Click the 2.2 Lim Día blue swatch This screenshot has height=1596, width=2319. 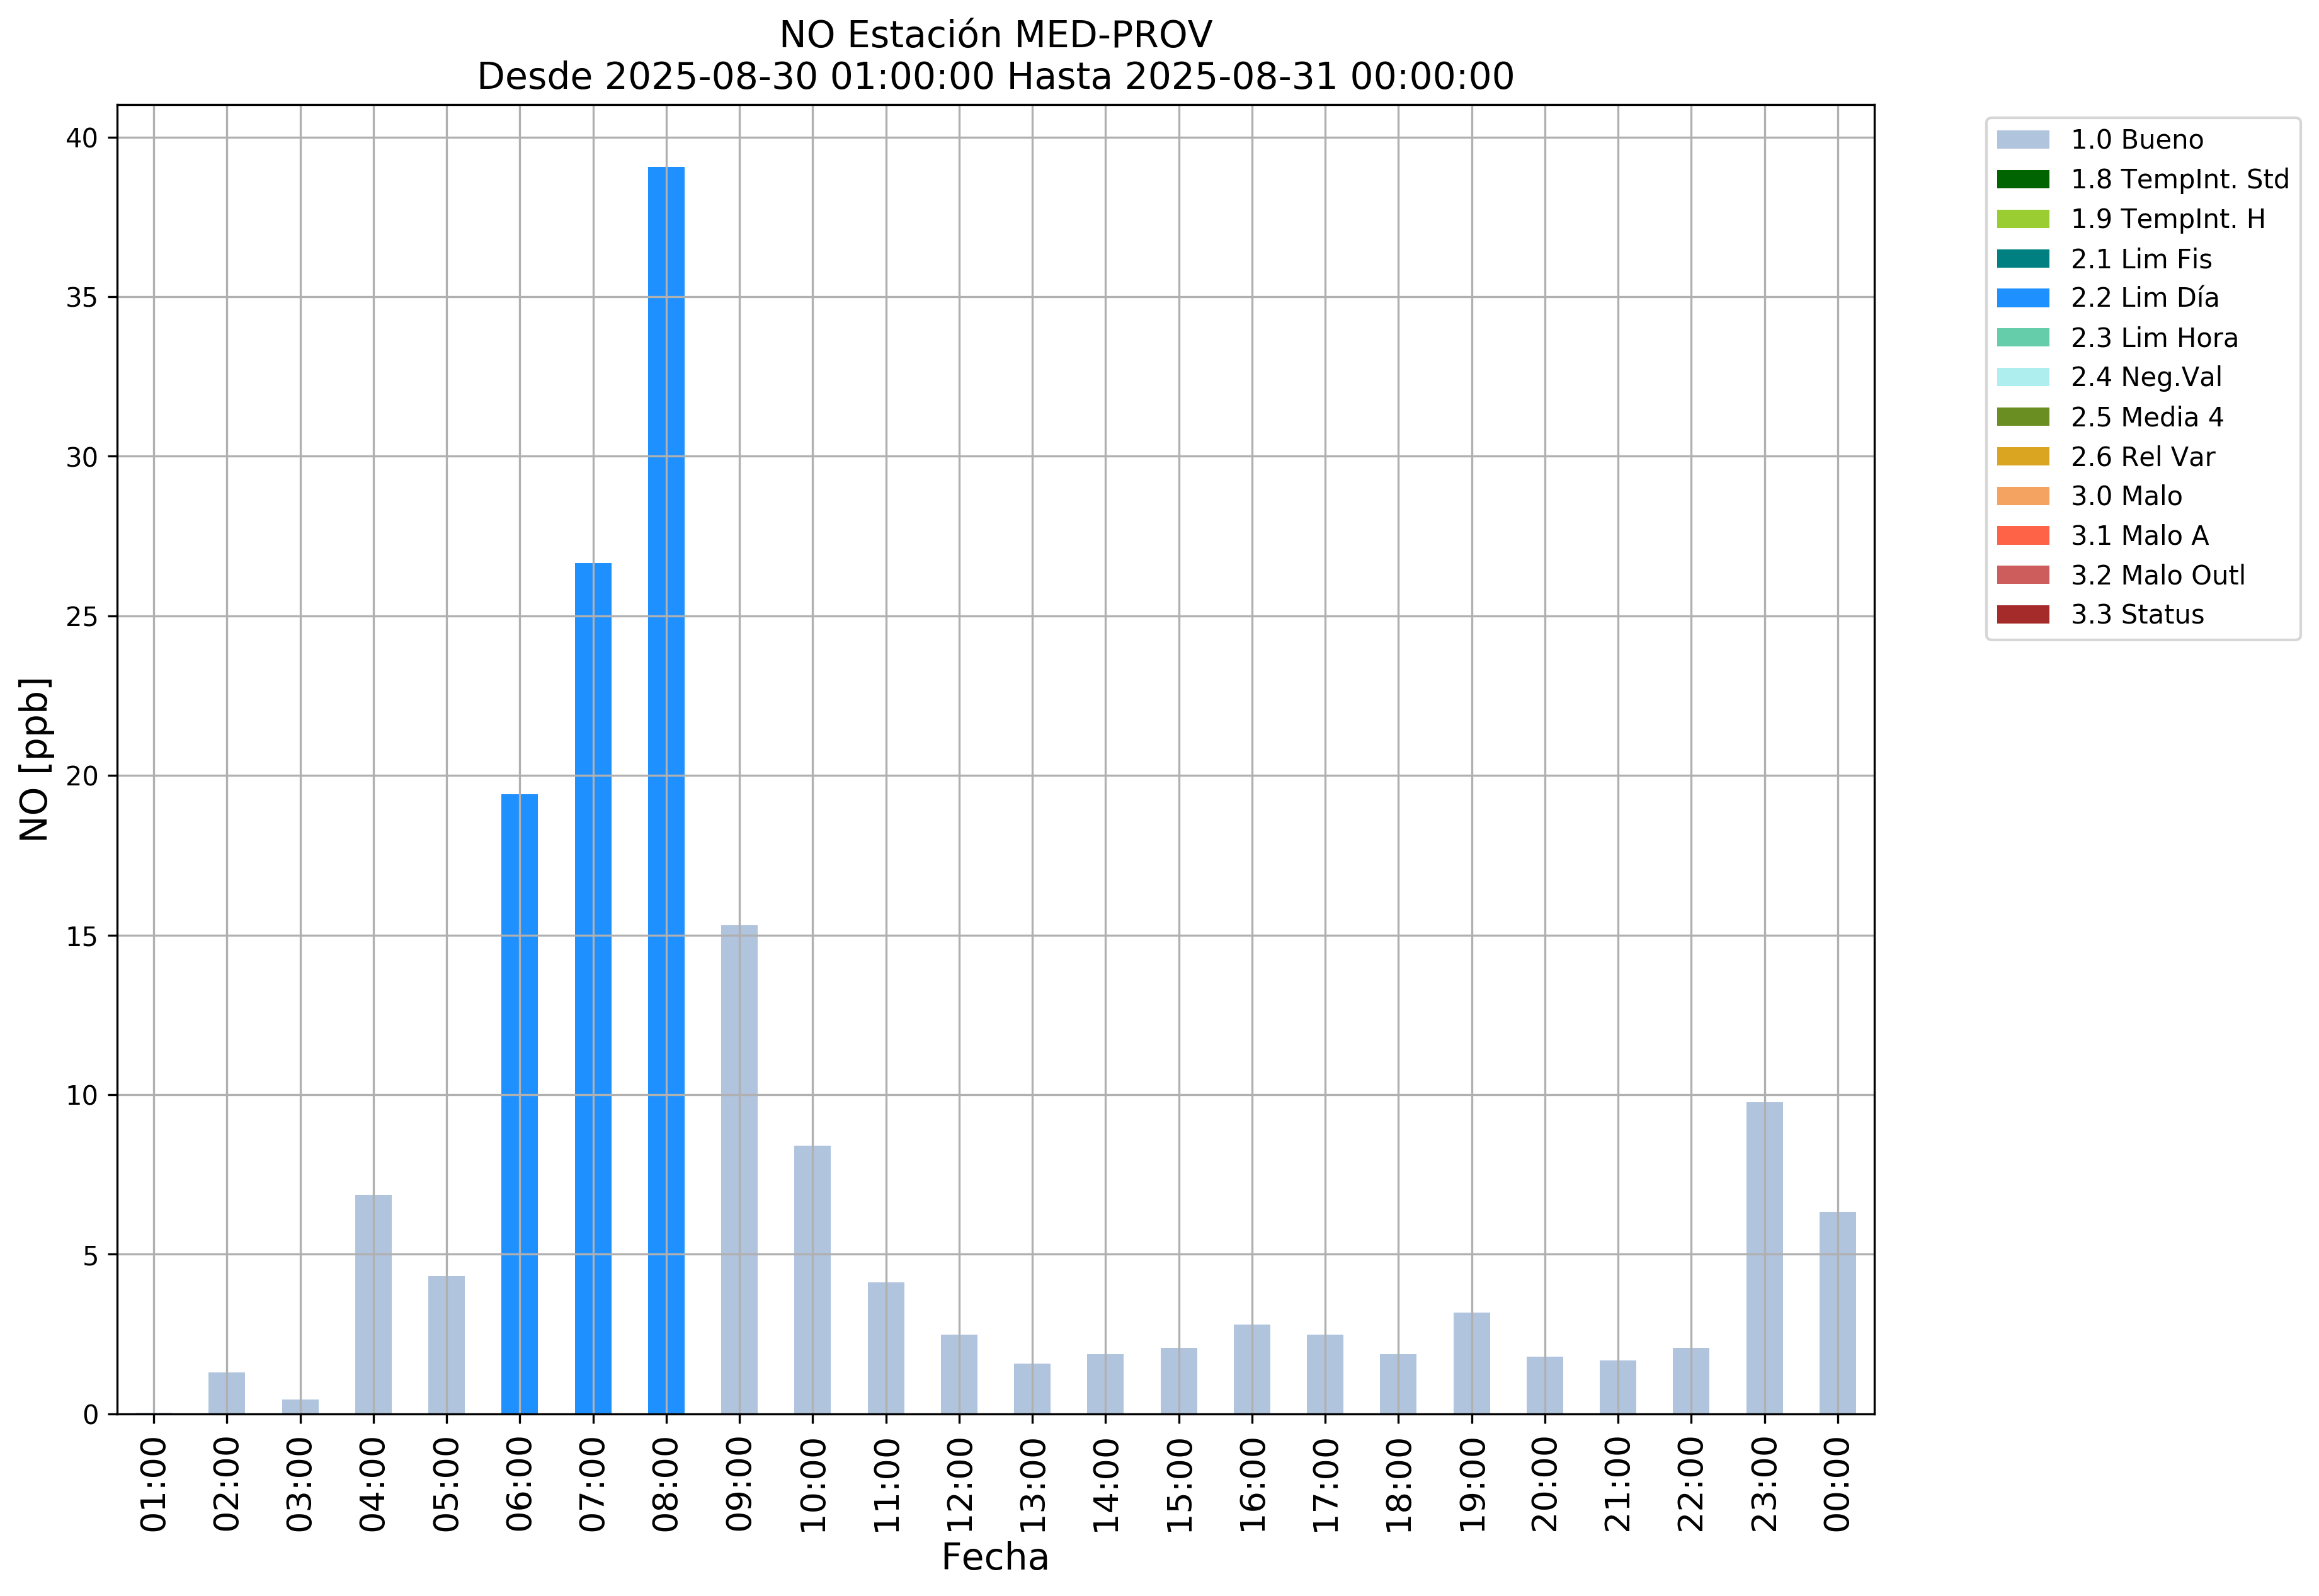tap(2022, 298)
